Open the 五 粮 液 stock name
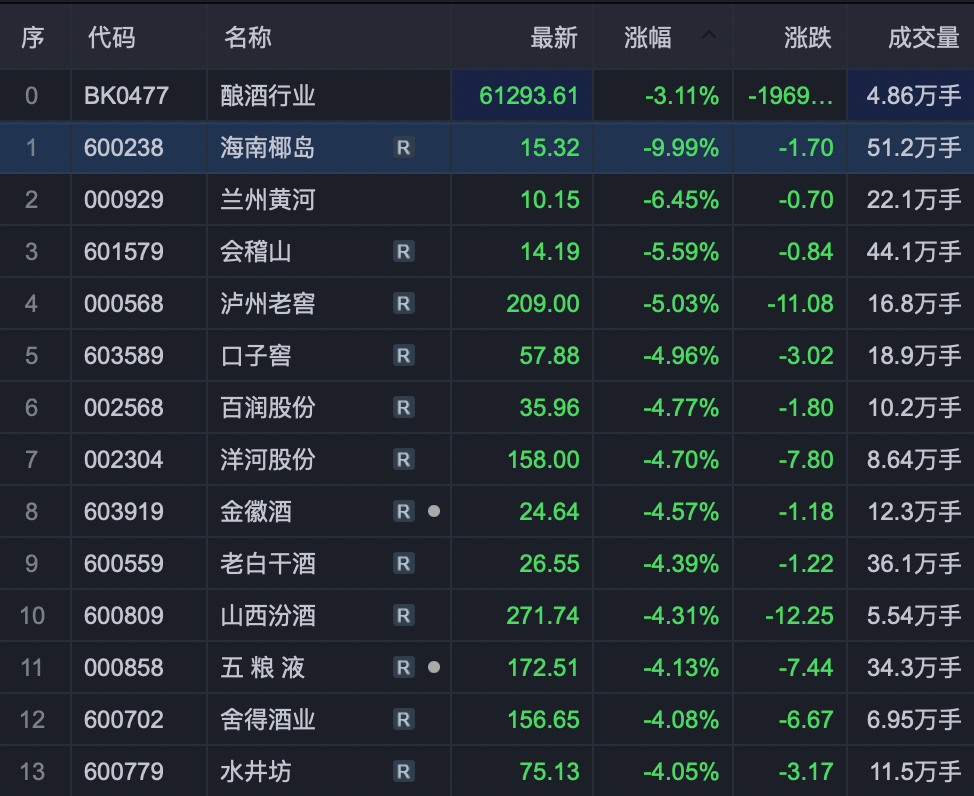Screen dimensions: 974x796 (x=262, y=667)
